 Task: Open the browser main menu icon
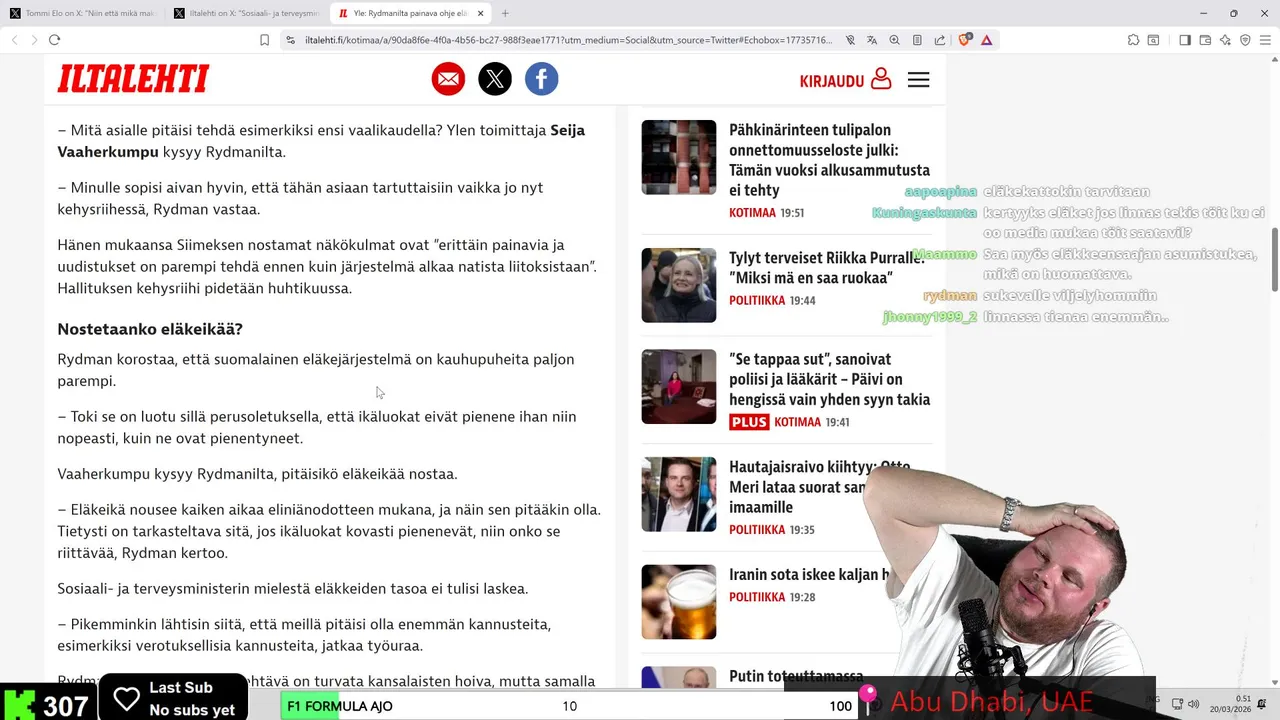pyautogui.click(x=1265, y=40)
